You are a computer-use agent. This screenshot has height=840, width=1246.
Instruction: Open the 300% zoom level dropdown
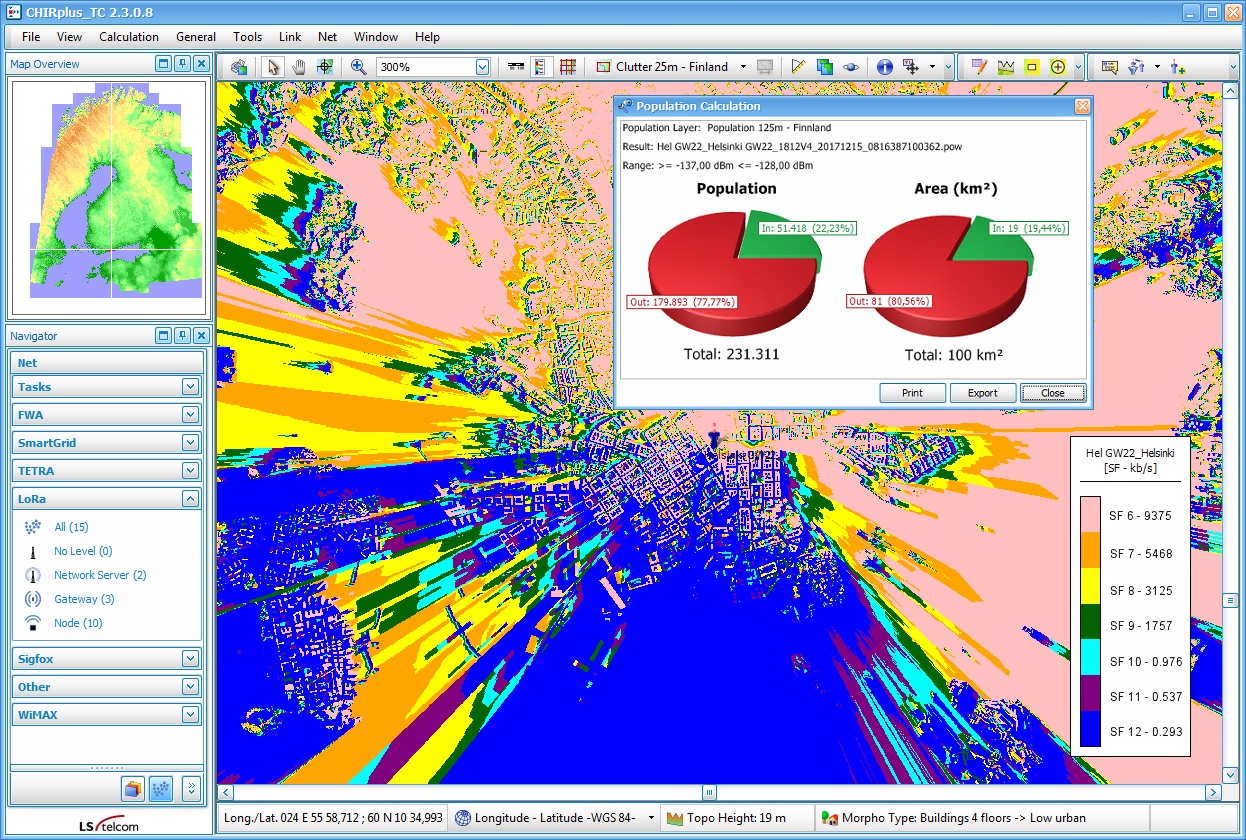tap(482, 67)
